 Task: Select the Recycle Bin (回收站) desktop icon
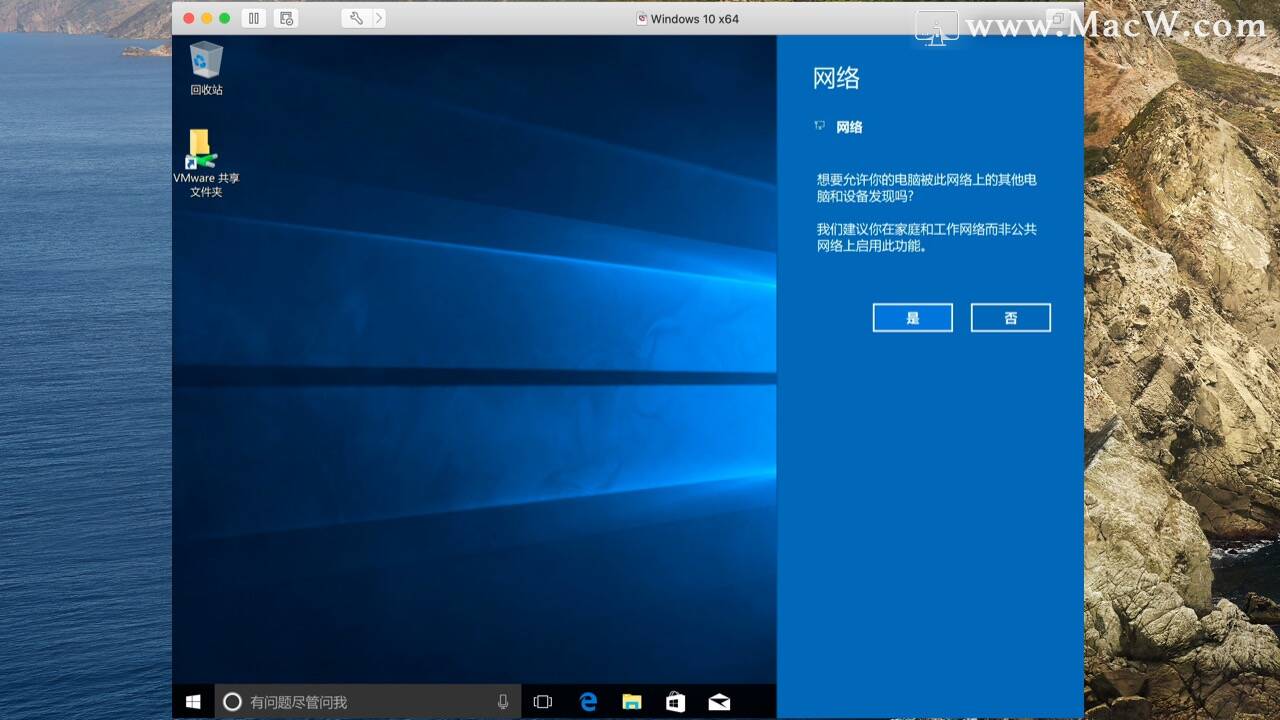tap(206, 68)
